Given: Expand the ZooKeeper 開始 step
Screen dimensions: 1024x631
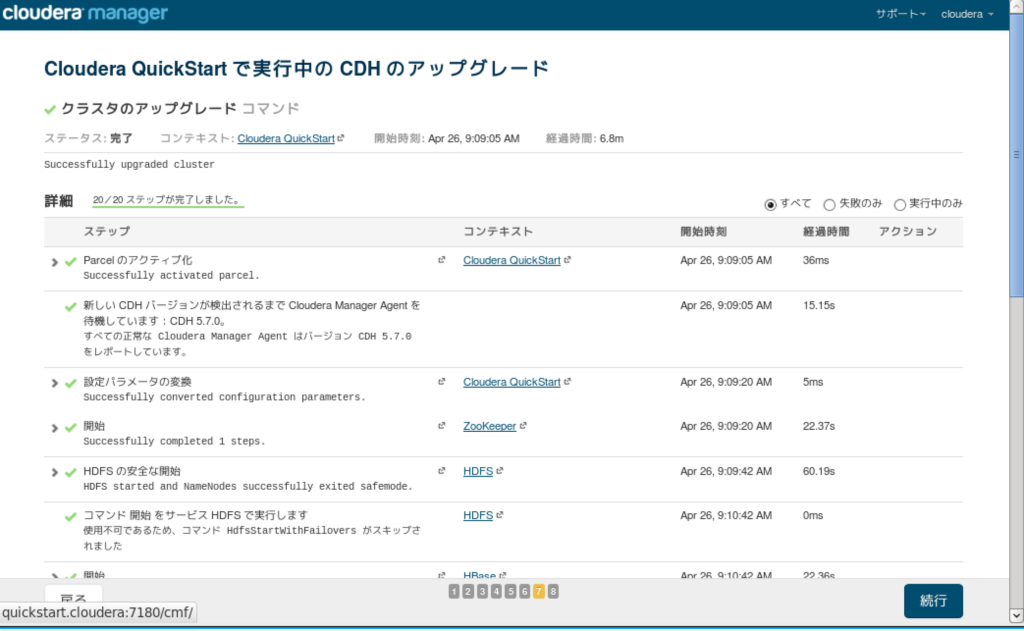Looking at the screenshot, I should point(55,429).
